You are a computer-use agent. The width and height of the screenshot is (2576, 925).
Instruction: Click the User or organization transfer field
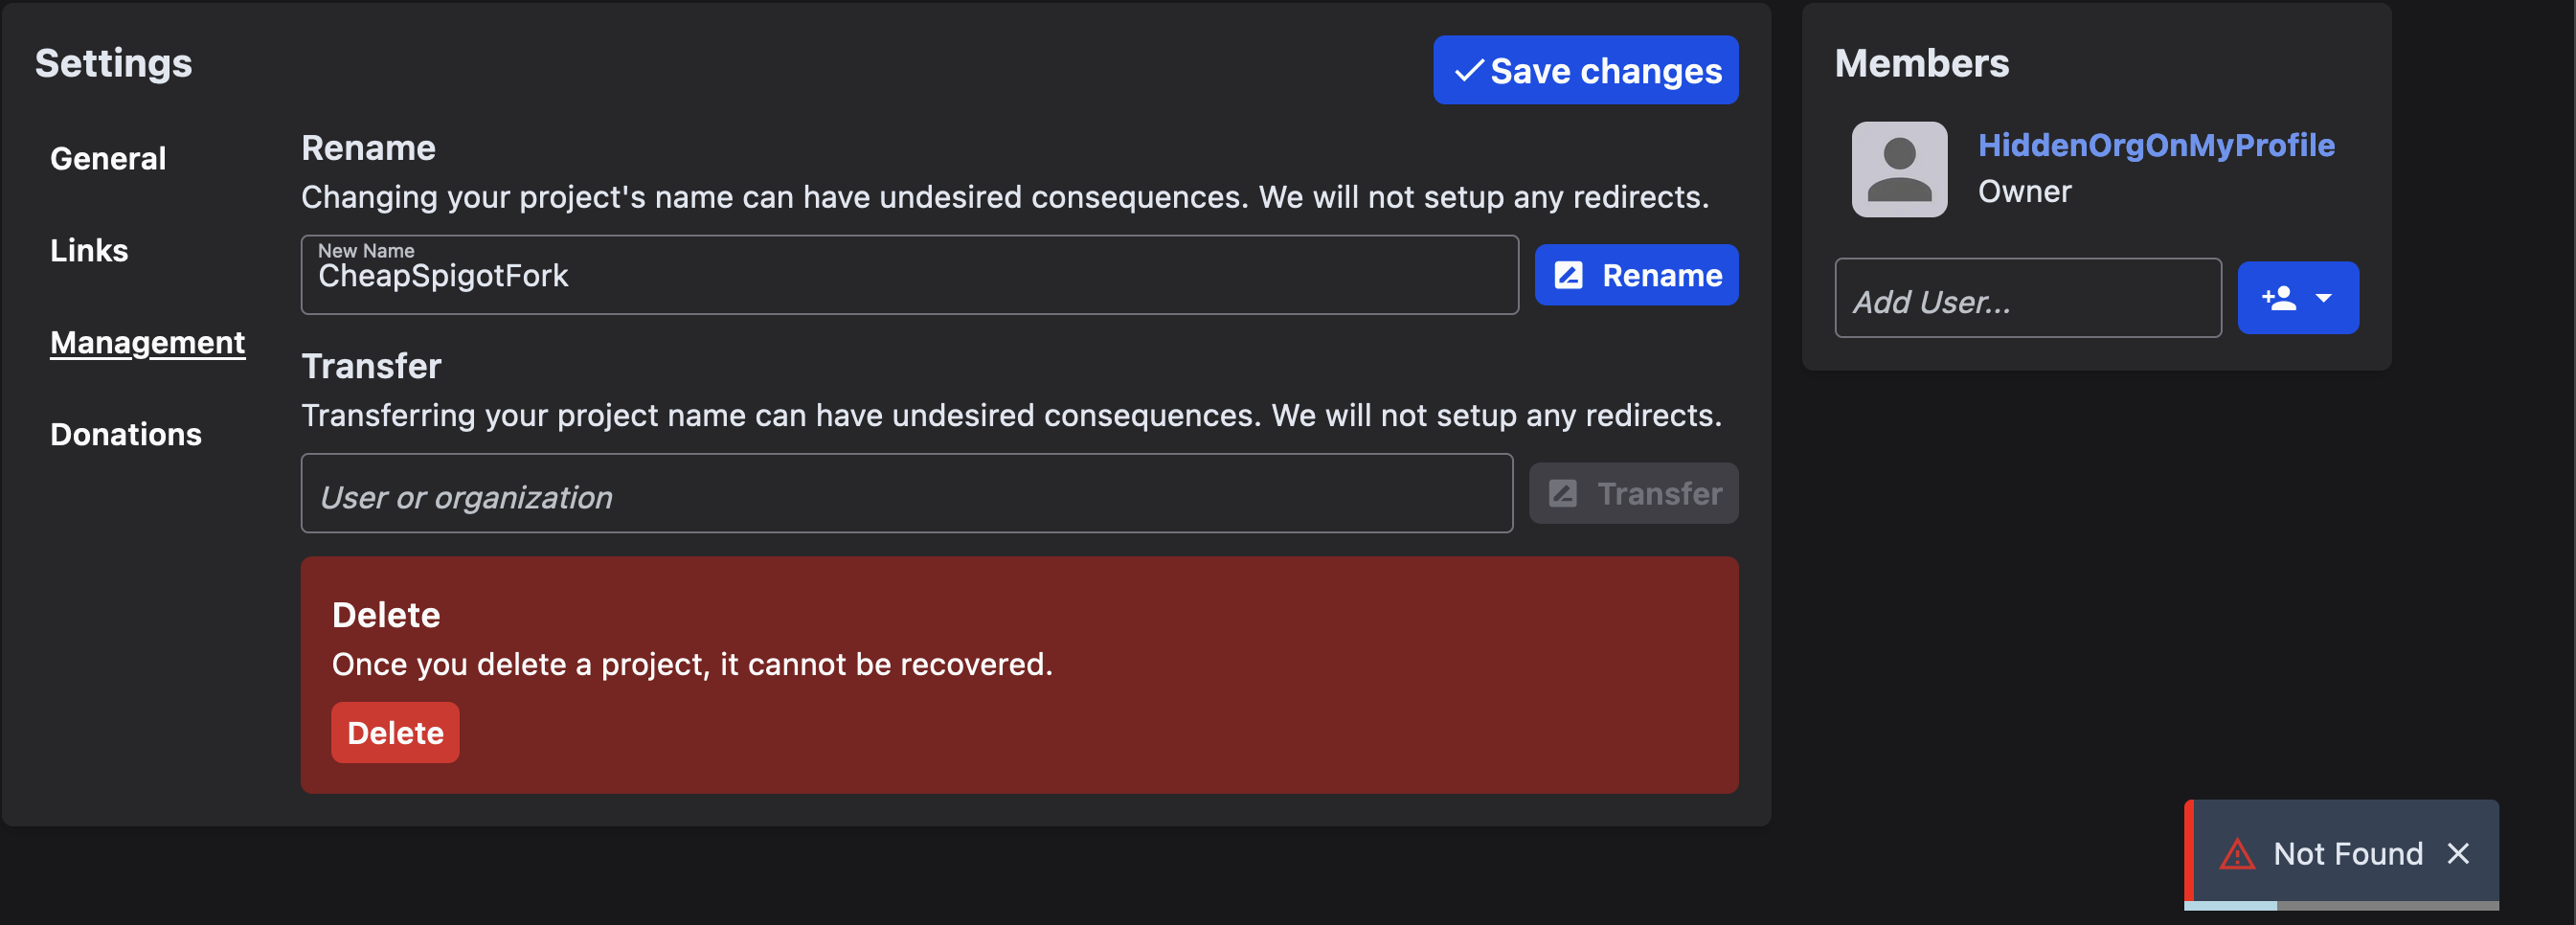coord(906,493)
